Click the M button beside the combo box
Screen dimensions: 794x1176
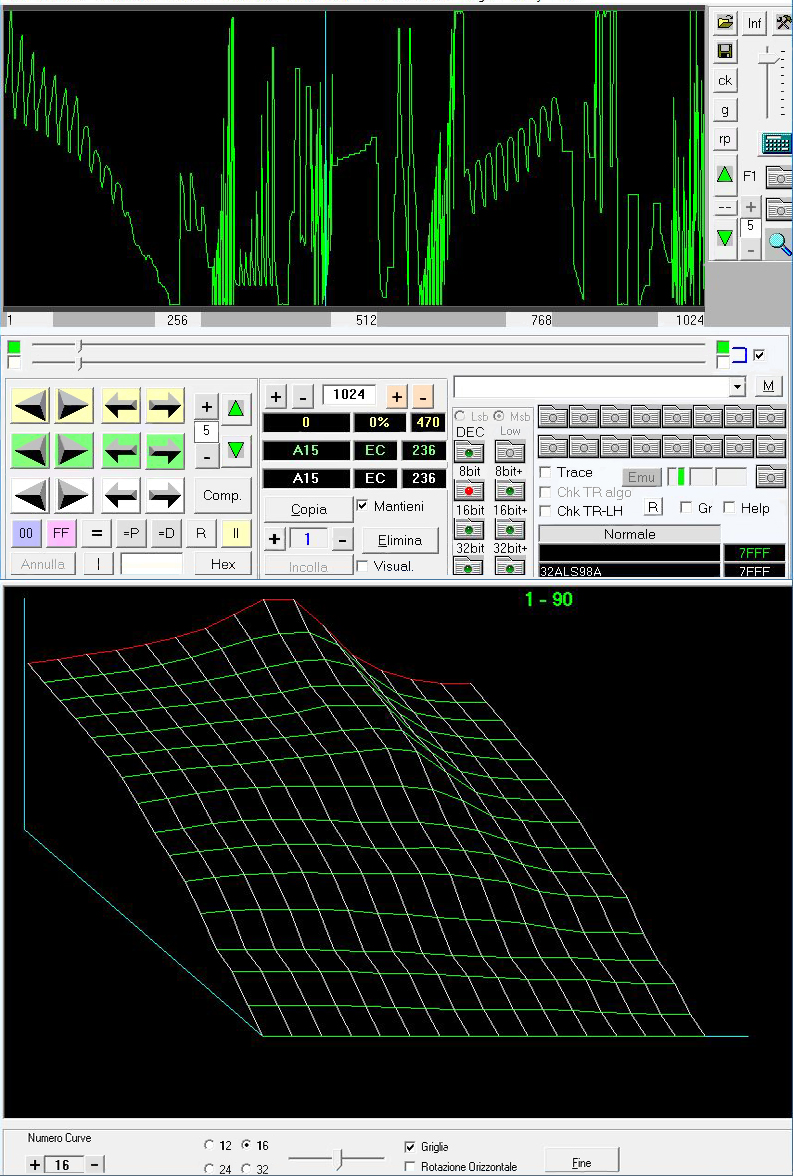coord(768,386)
